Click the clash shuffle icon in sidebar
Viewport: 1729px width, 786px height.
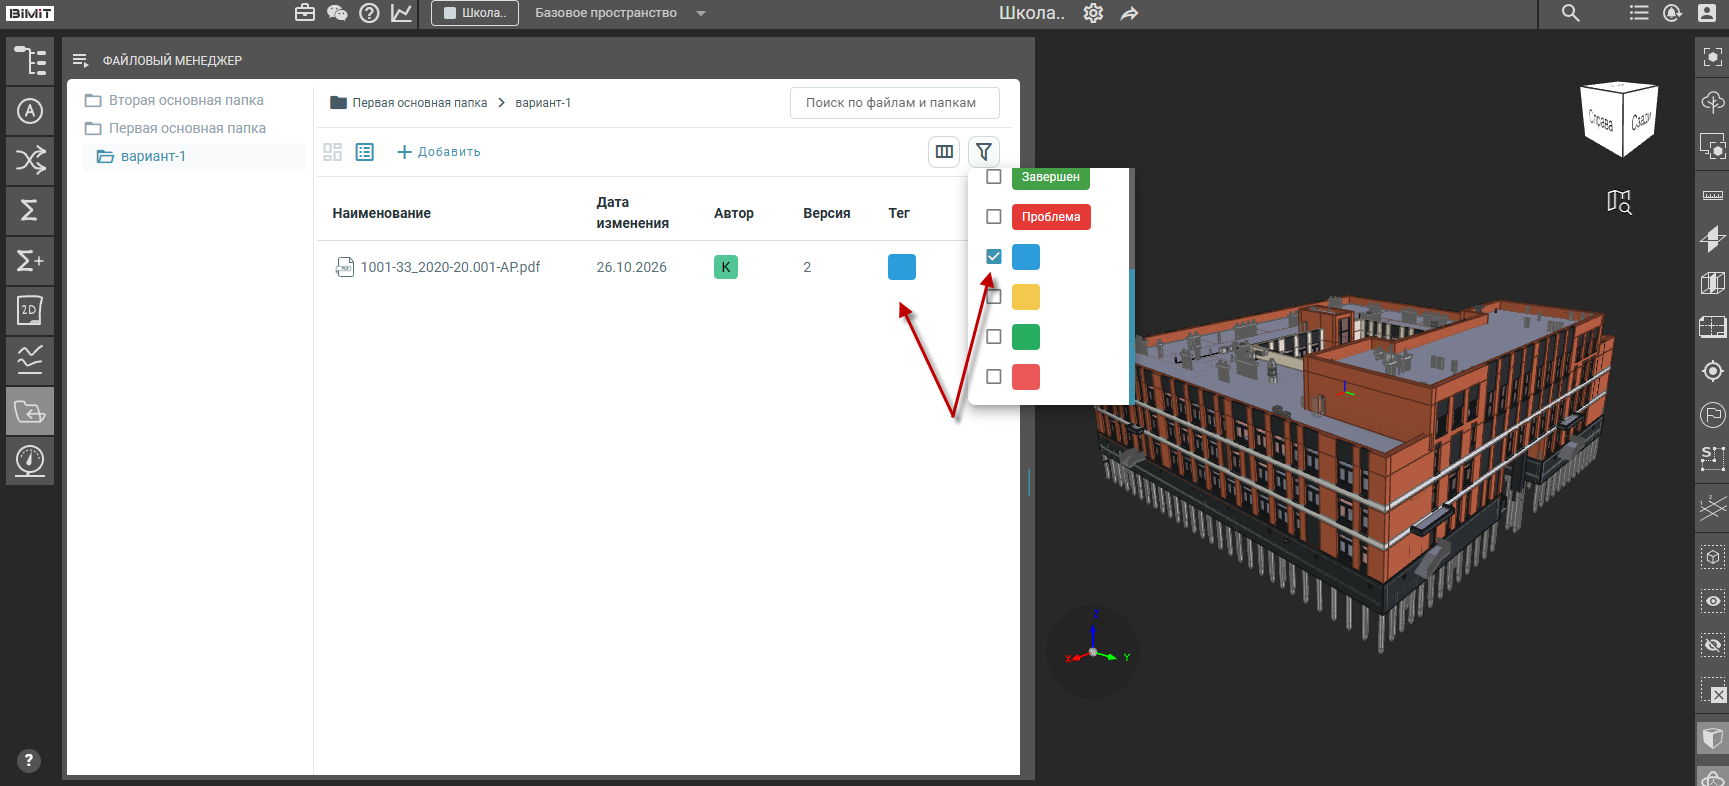[30, 160]
